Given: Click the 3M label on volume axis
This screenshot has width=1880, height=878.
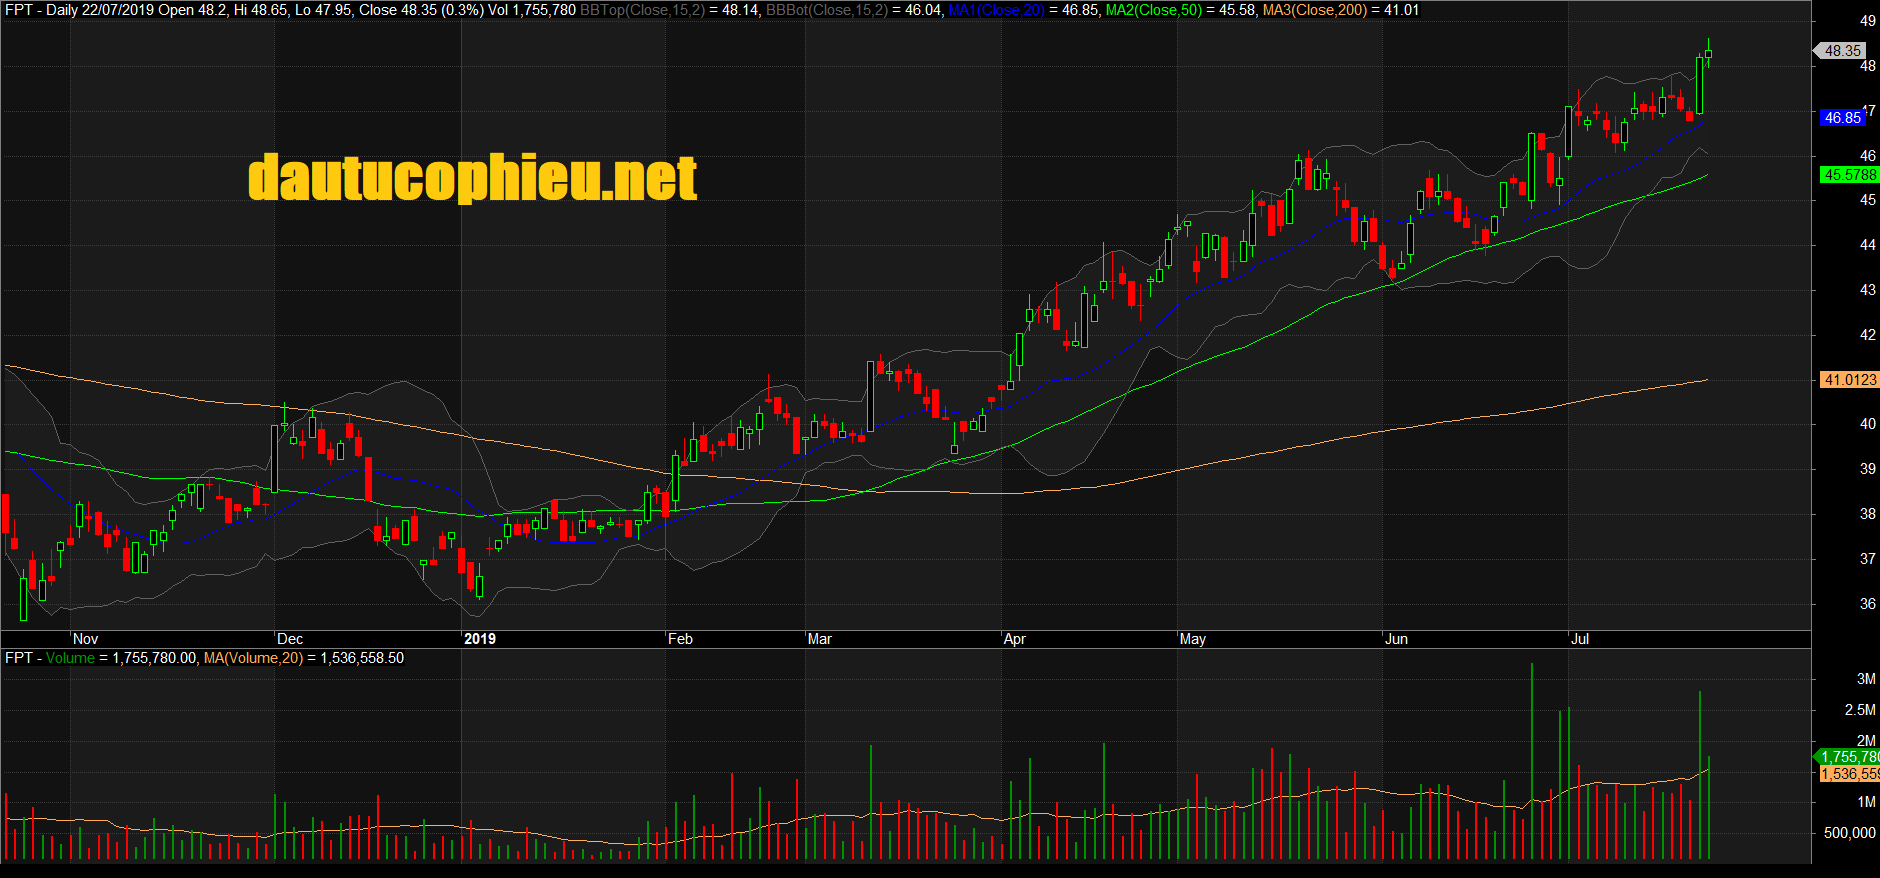Looking at the screenshot, I should [1866, 679].
